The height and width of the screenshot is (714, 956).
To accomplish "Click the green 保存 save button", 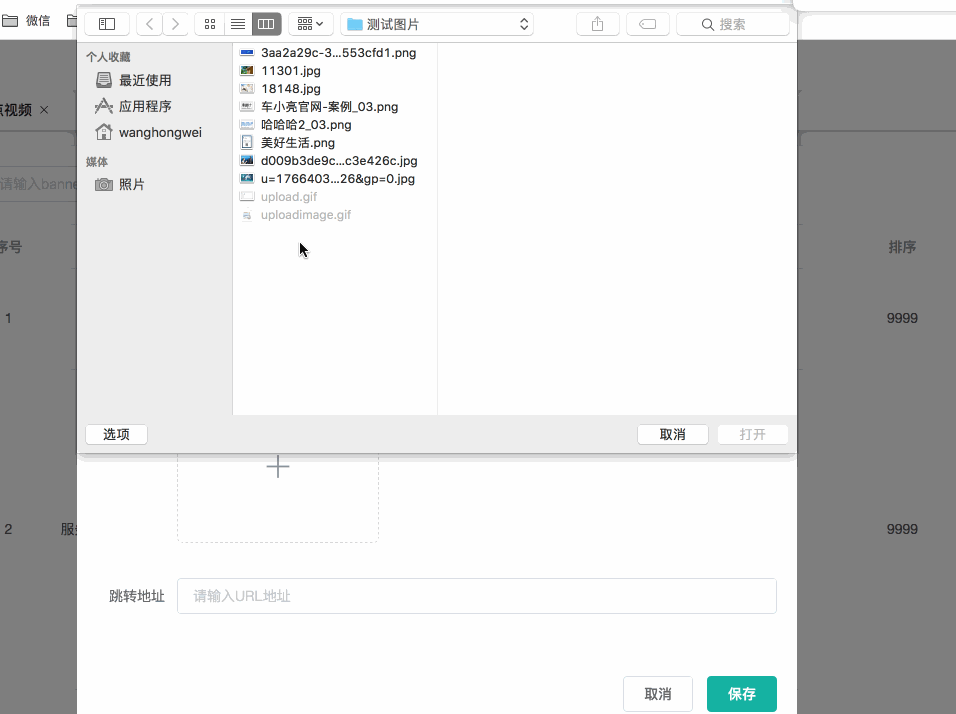I will [742, 694].
